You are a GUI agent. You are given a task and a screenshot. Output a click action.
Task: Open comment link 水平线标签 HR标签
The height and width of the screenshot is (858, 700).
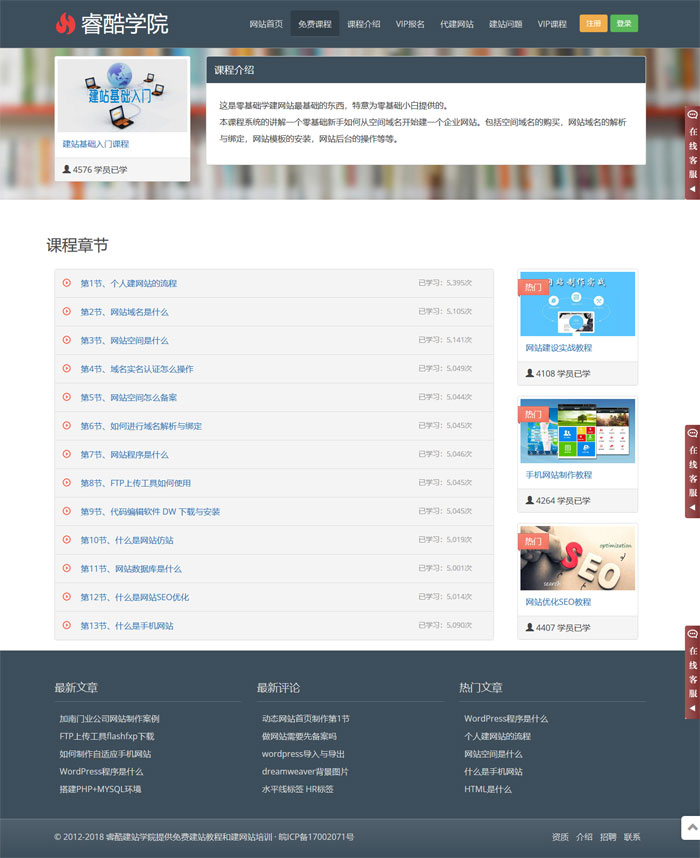298,789
